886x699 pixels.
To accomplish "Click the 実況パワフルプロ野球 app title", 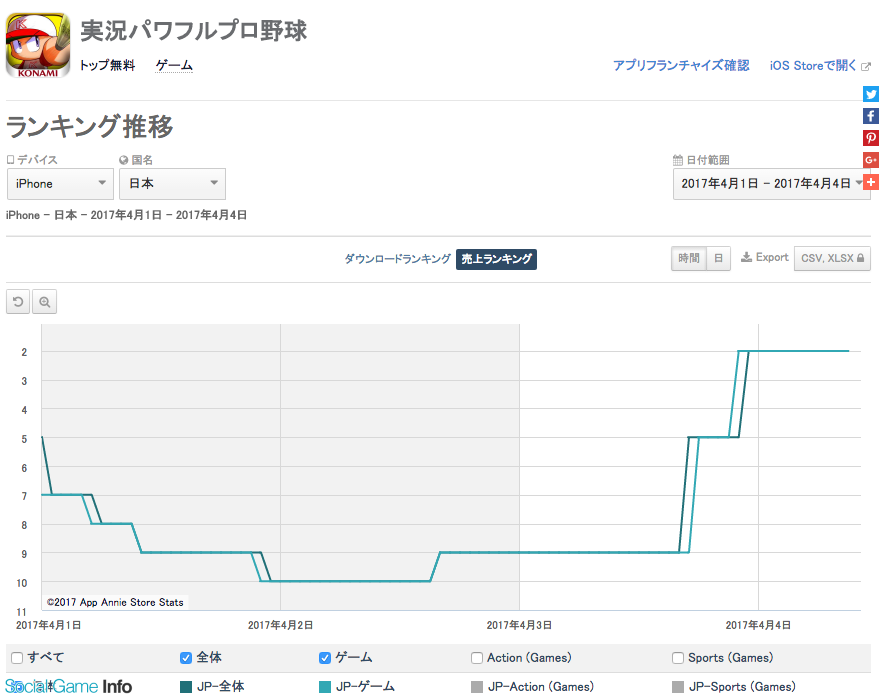I will (x=193, y=31).
